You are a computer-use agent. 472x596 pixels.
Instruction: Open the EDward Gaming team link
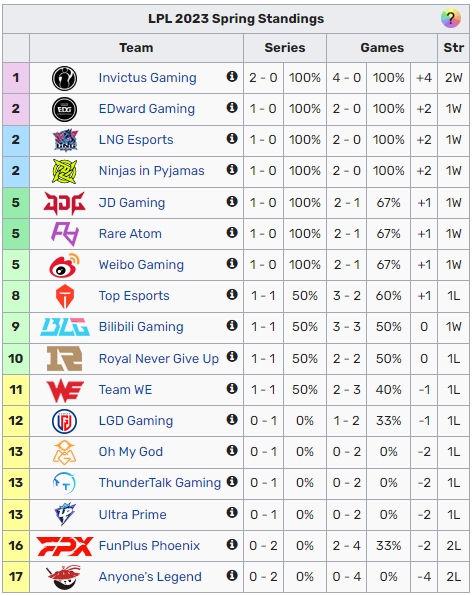click(x=147, y=109)
